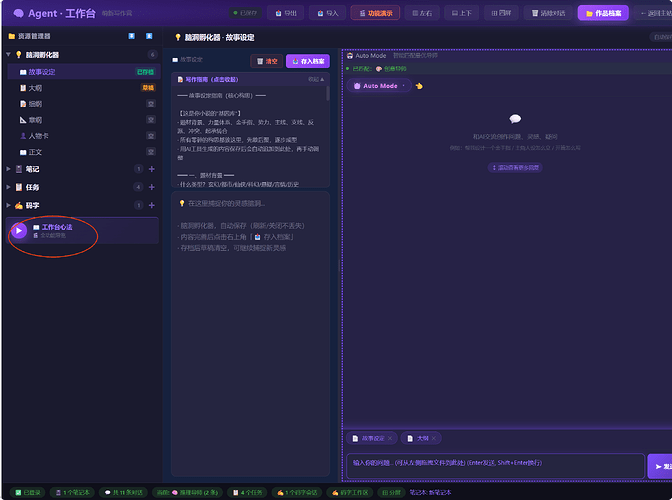Switch to the four-pane layout
The image size is (672, 500).
(x=501, y=13)
